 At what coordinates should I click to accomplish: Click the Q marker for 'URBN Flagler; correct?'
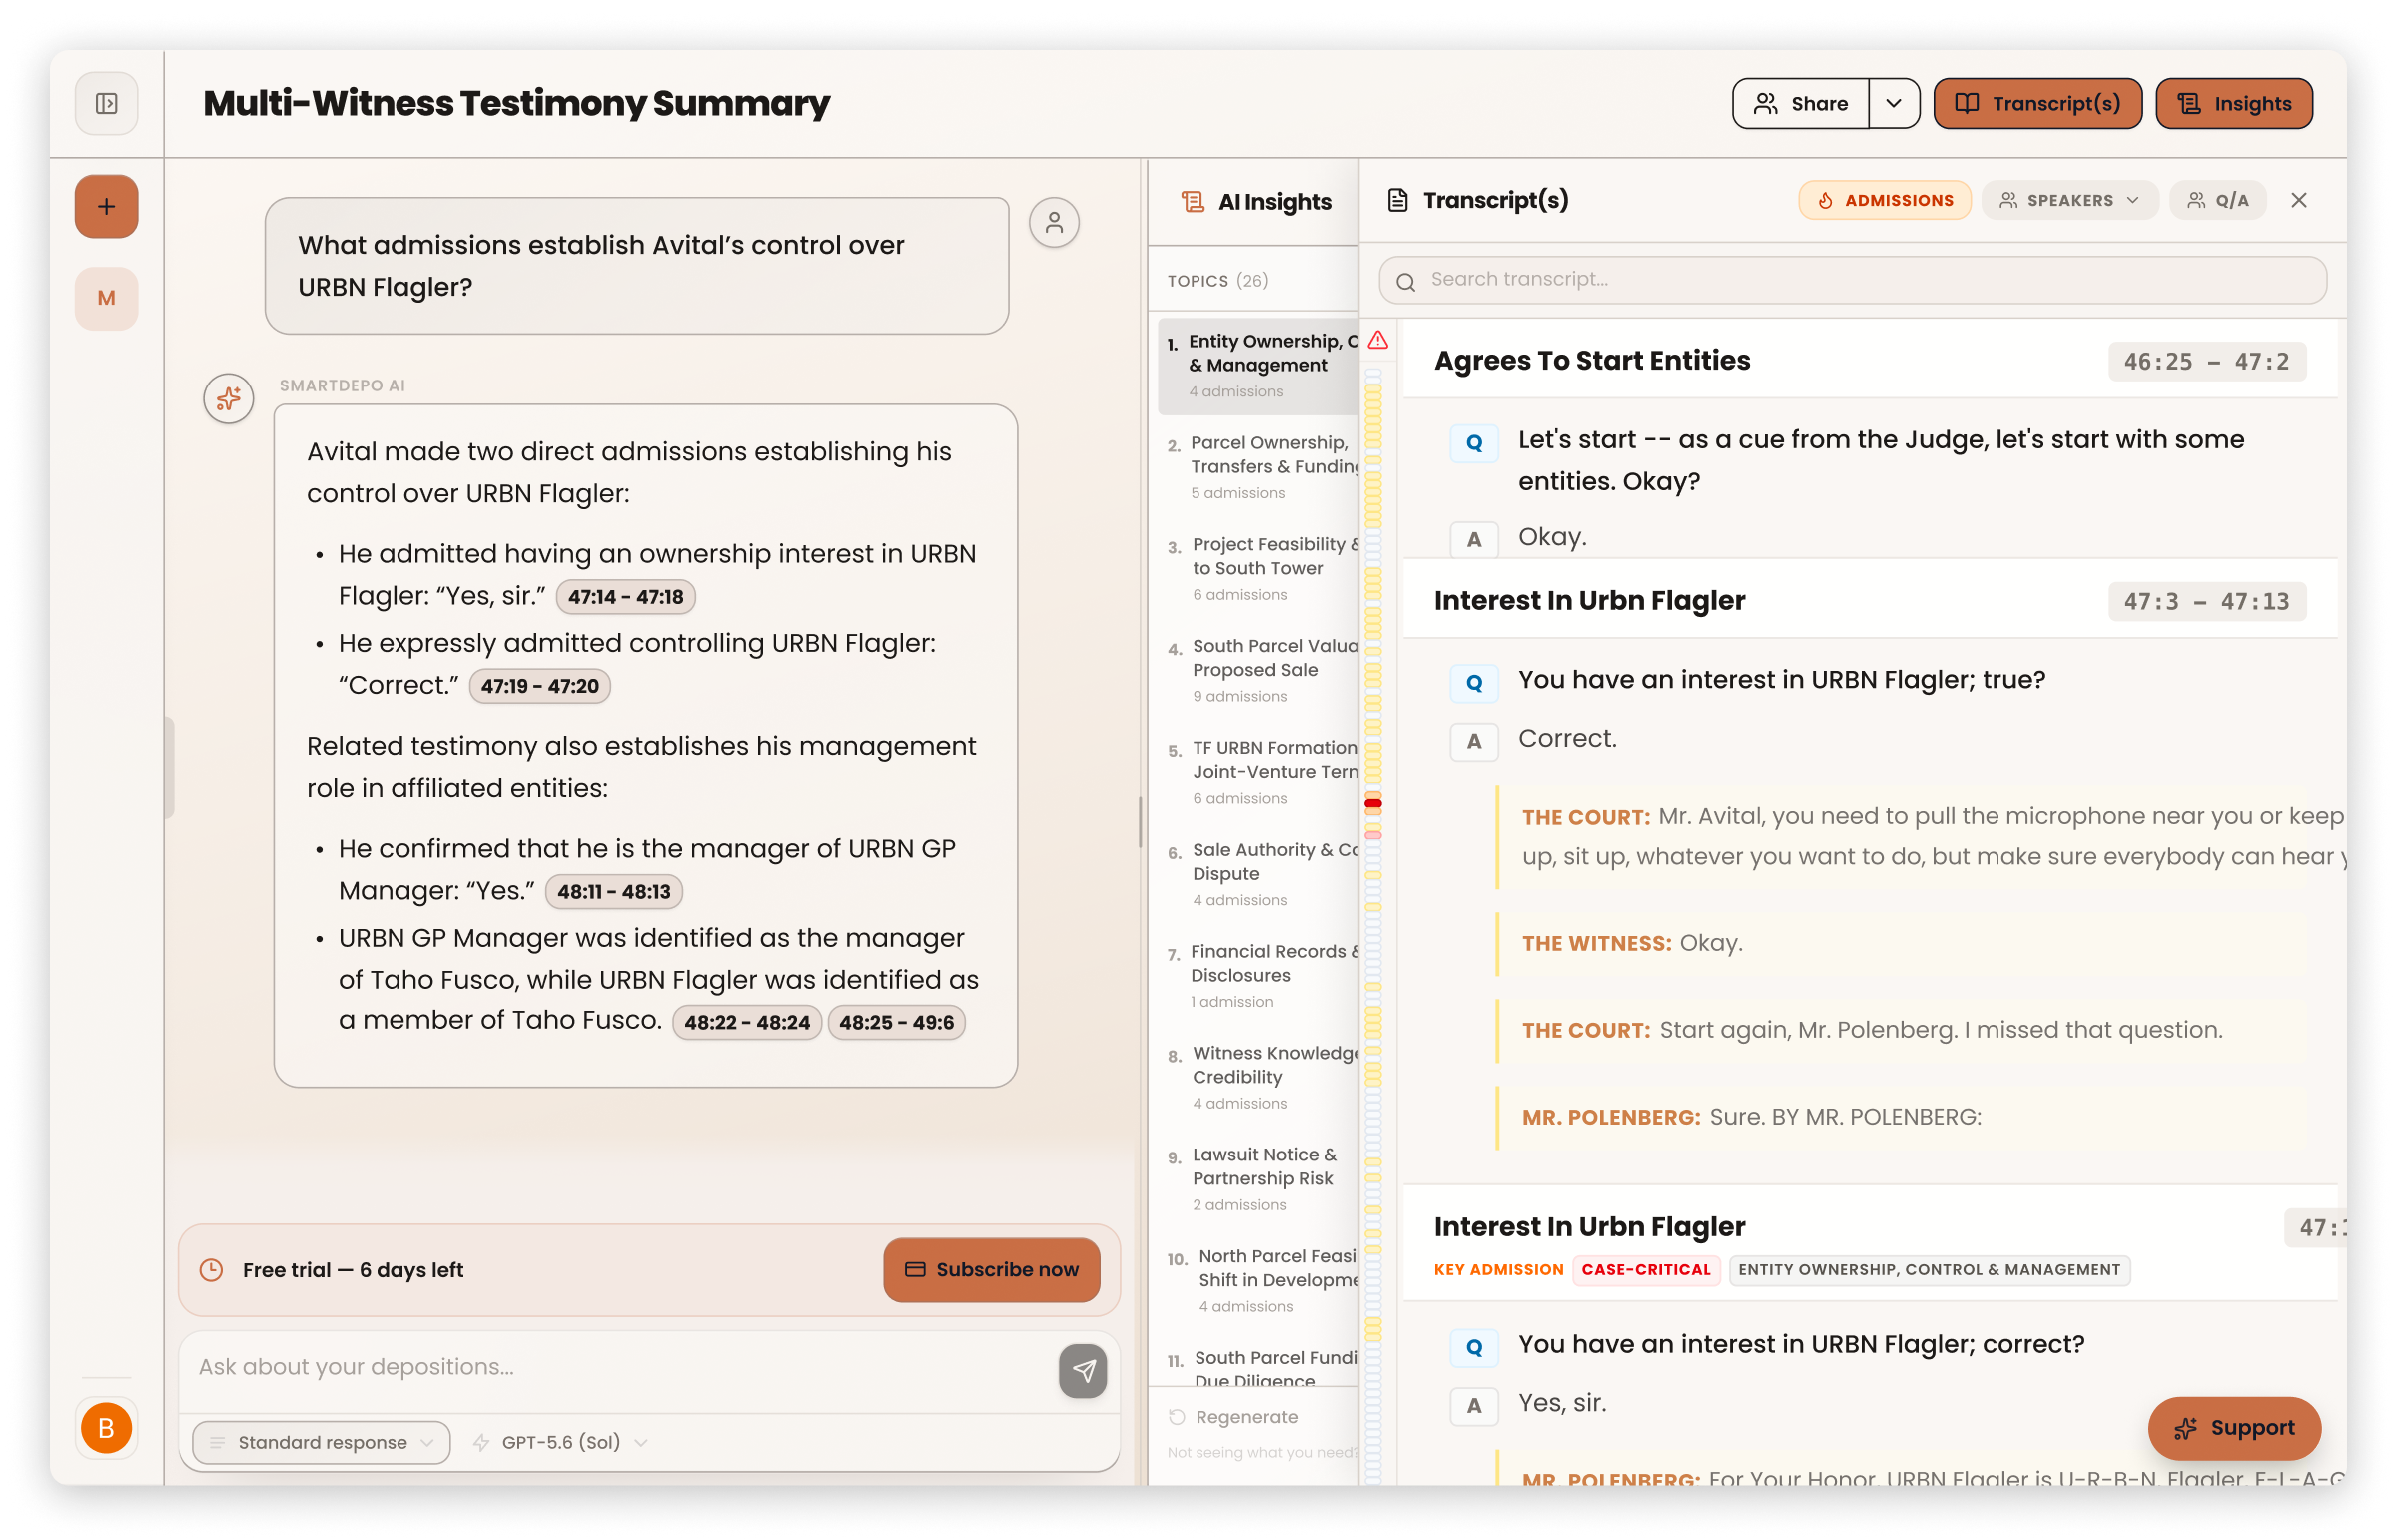click(1474, 1348)
